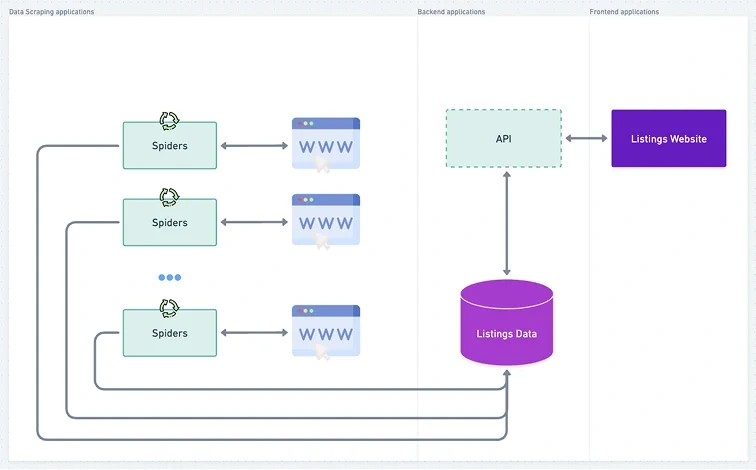Select the middle WWW browser icon
The width and height of the screenshot is (756, 470).
tap(326, 221)
